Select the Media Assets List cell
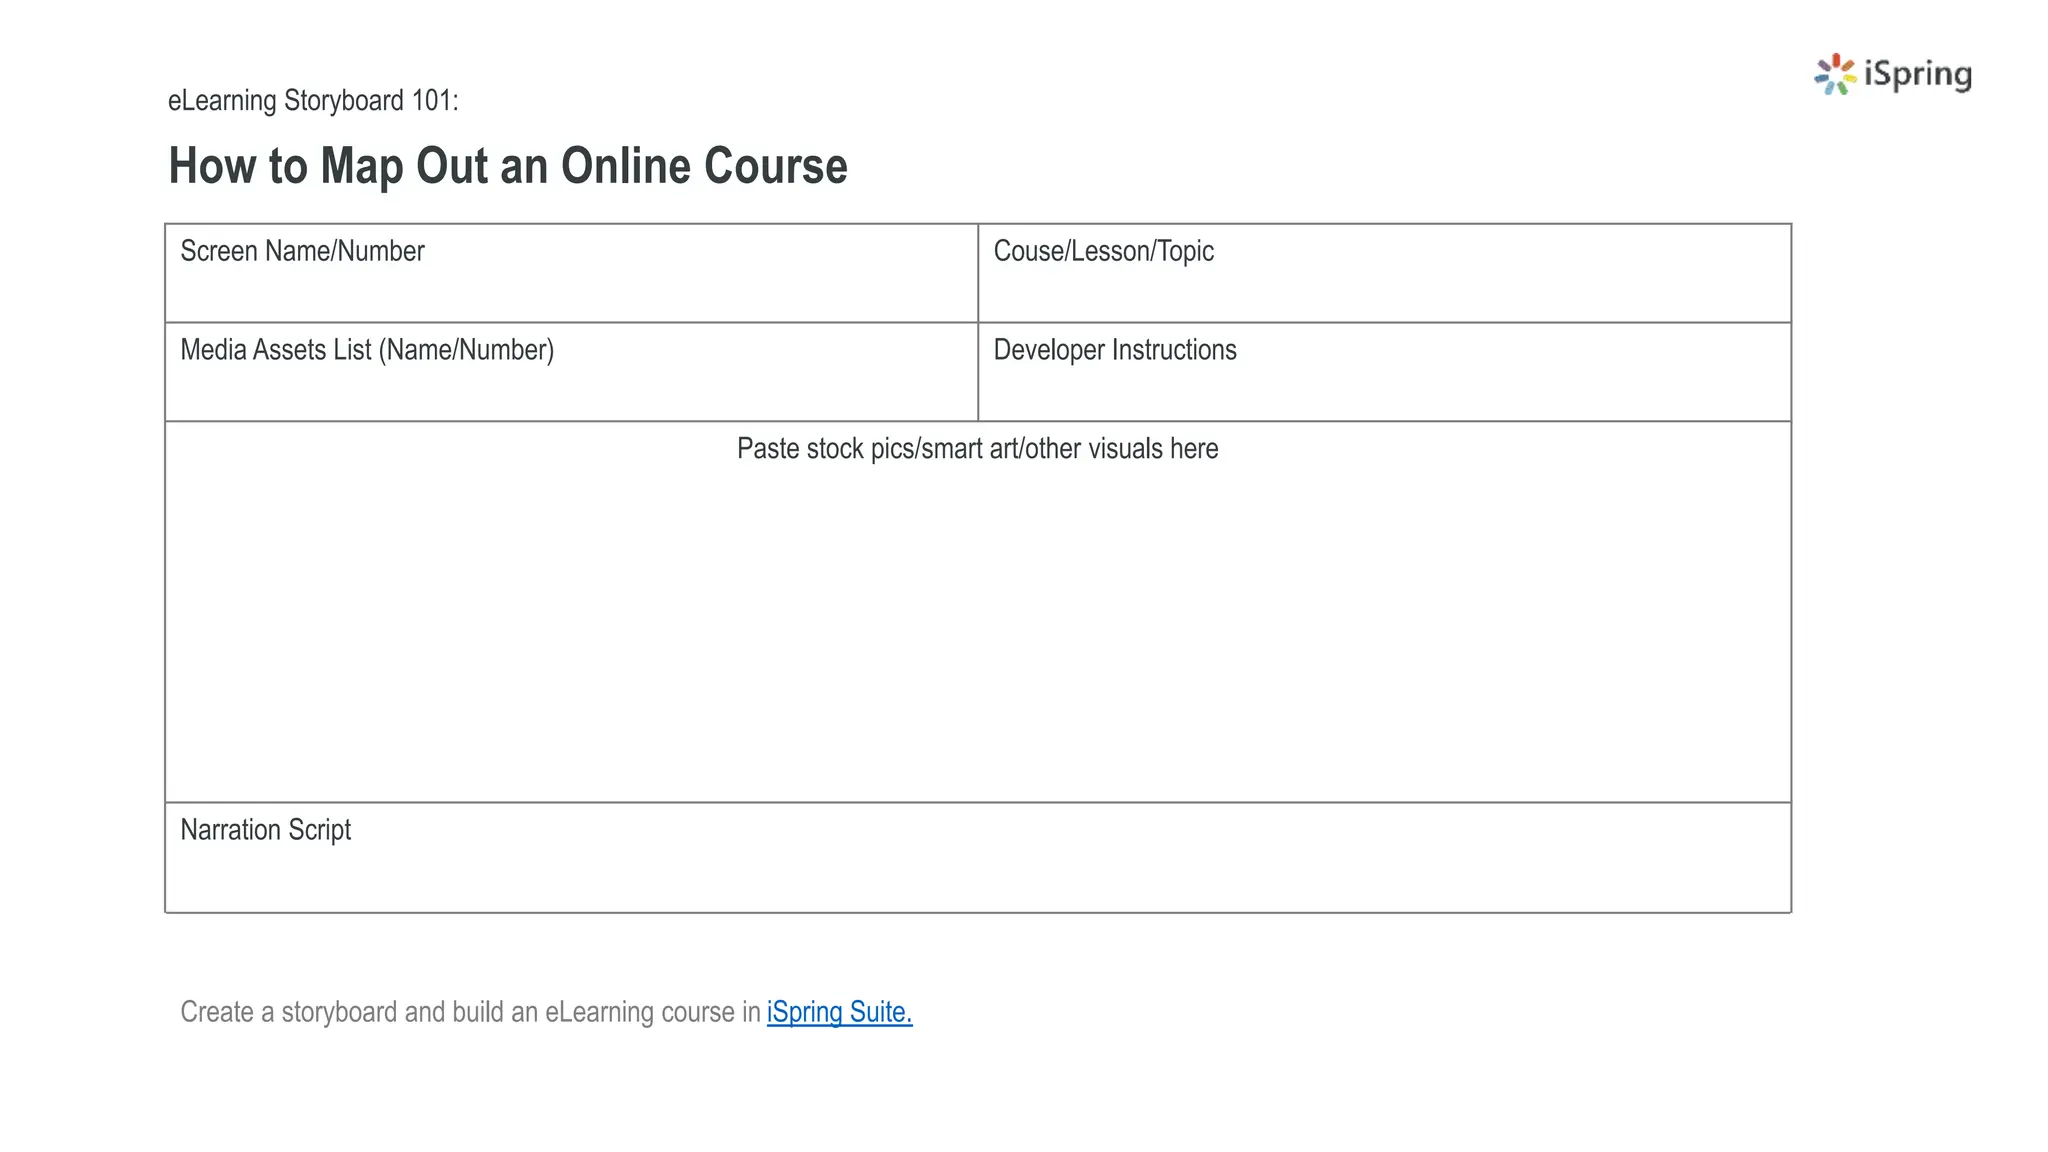The image size is (2048, 1152). tap(570, 385)
